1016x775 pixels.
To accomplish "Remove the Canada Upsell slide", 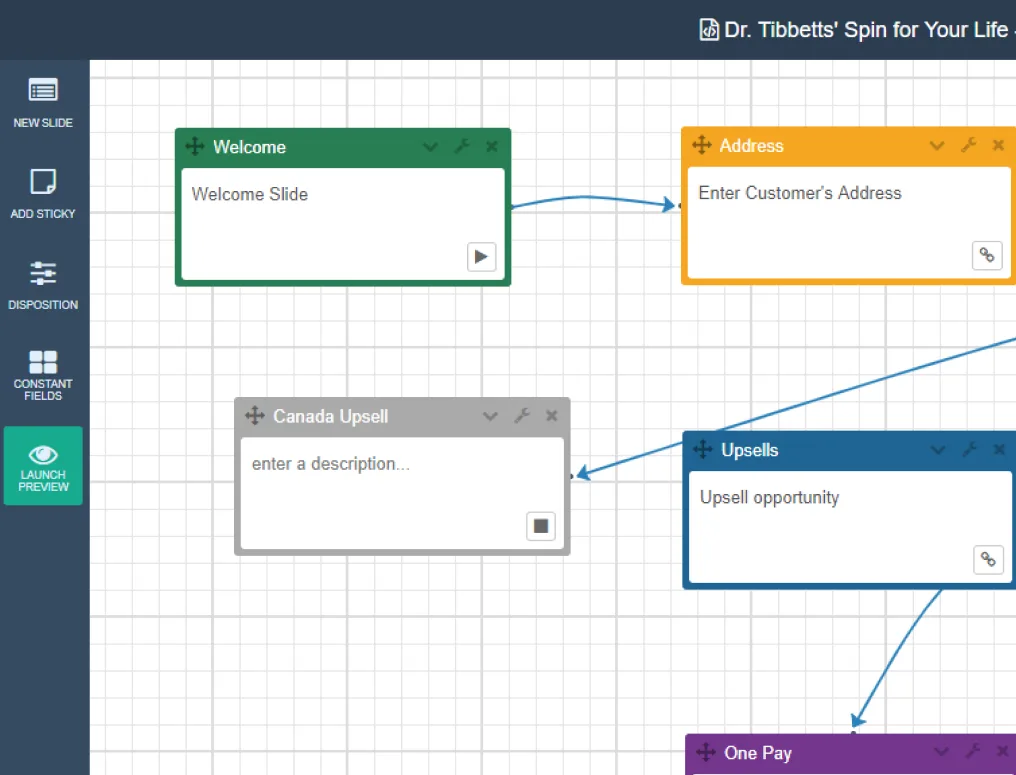I will 551,416.
